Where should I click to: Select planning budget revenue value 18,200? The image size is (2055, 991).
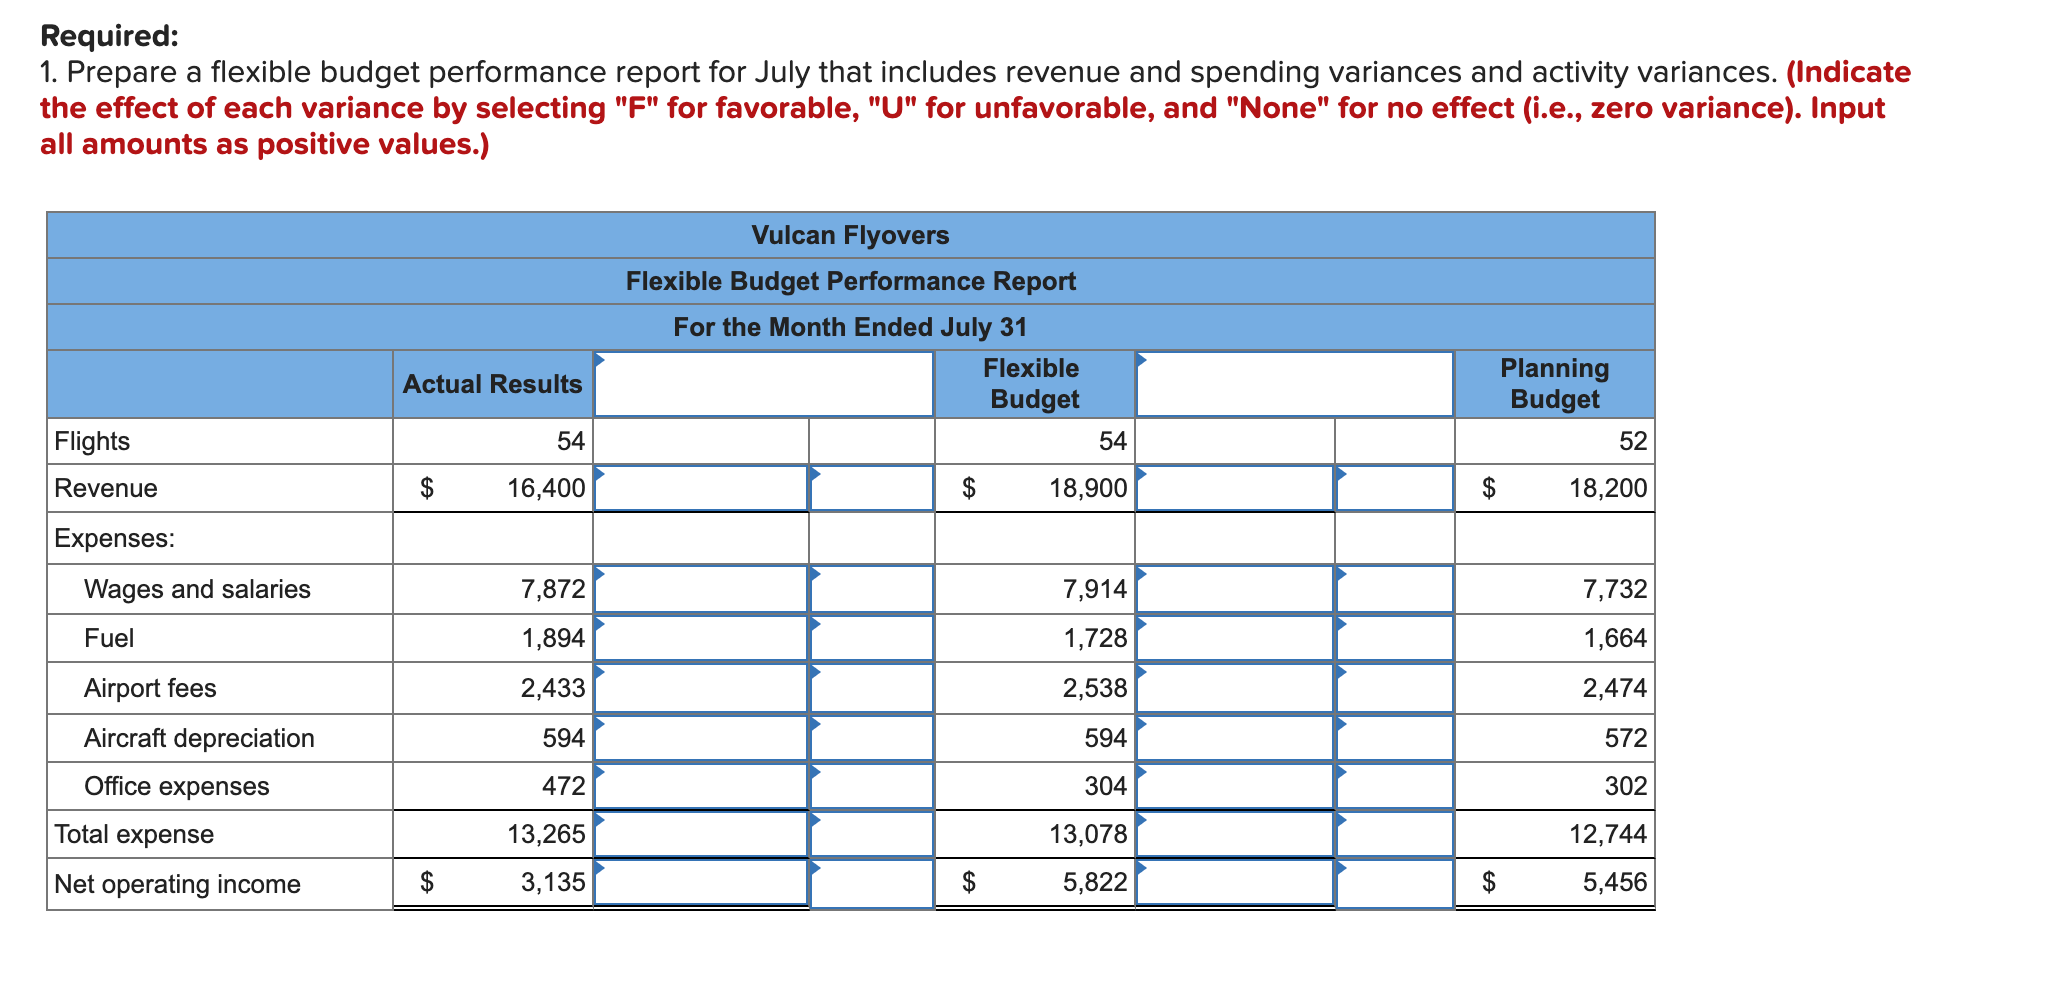coord(1608,488)
